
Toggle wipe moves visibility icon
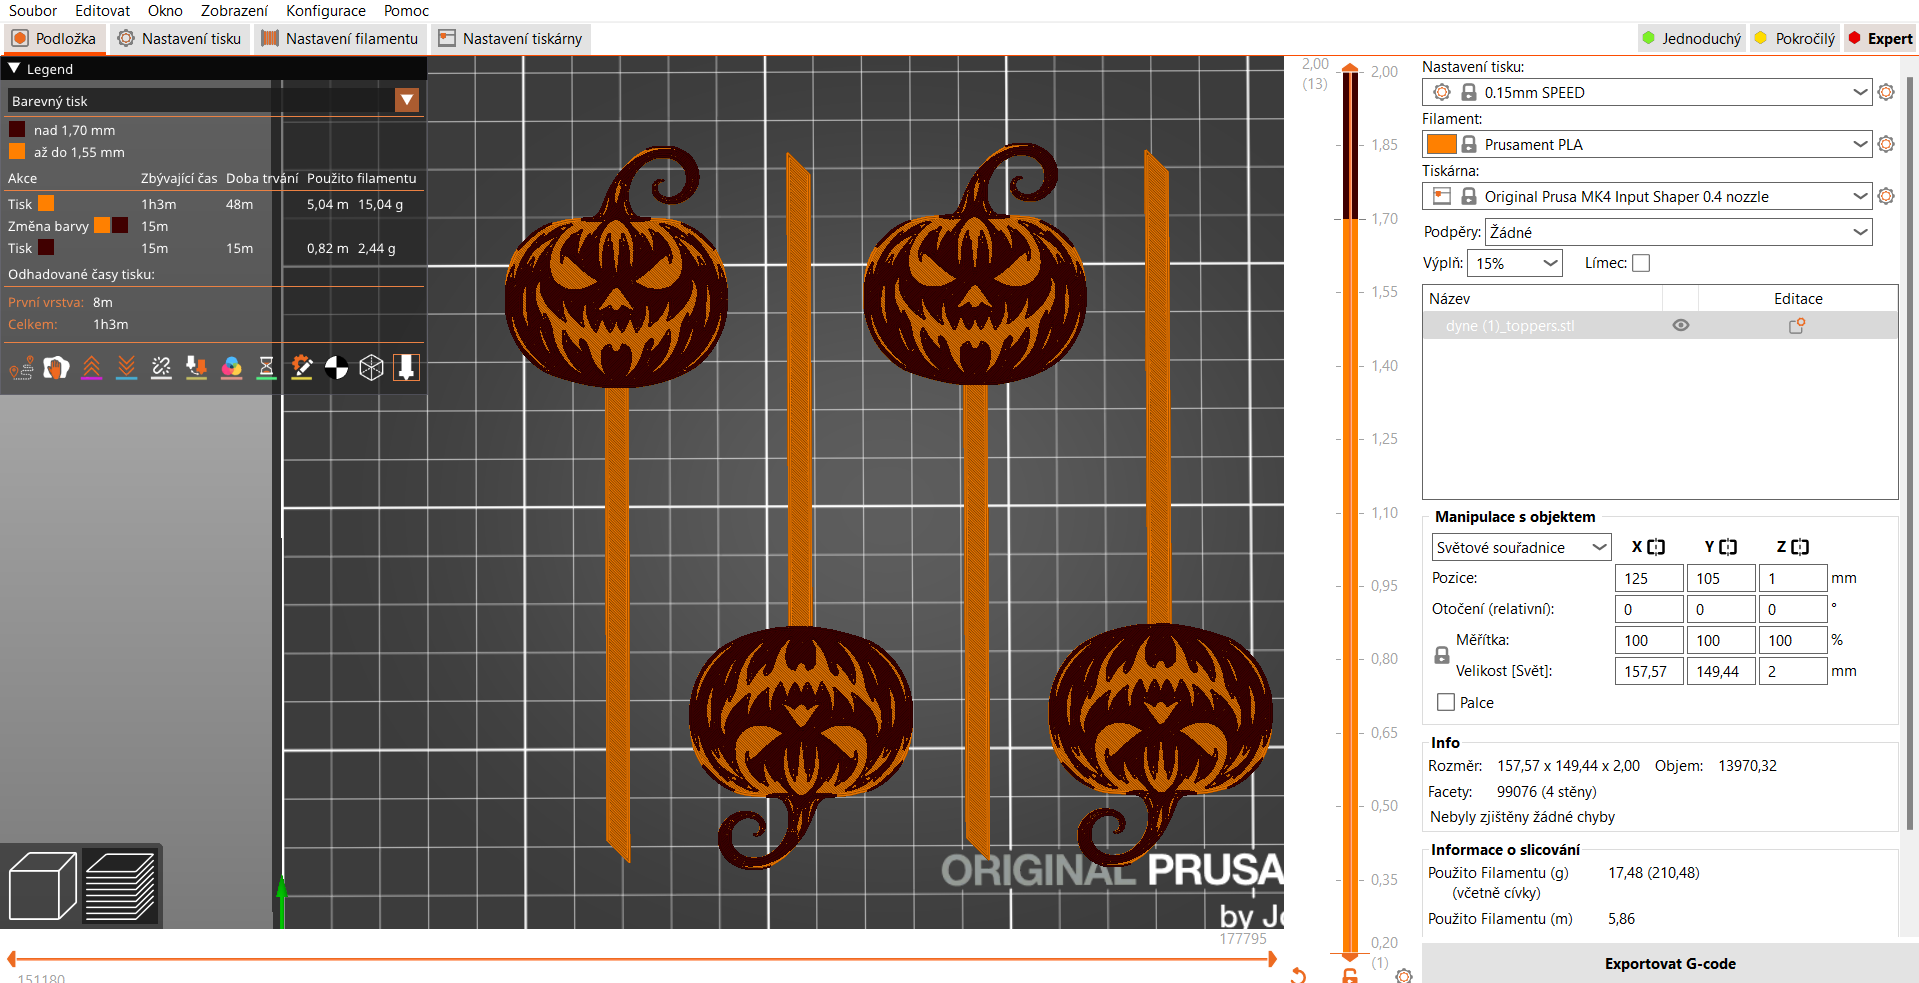coord(57,368)
